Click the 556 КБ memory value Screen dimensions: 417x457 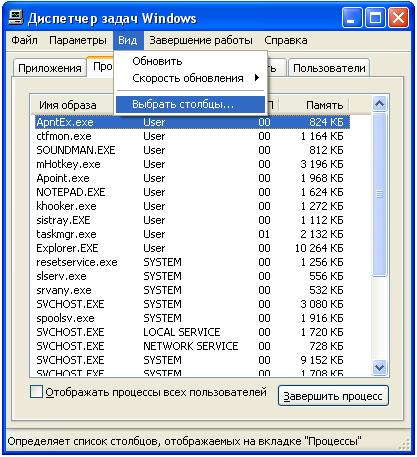[326, 276]
